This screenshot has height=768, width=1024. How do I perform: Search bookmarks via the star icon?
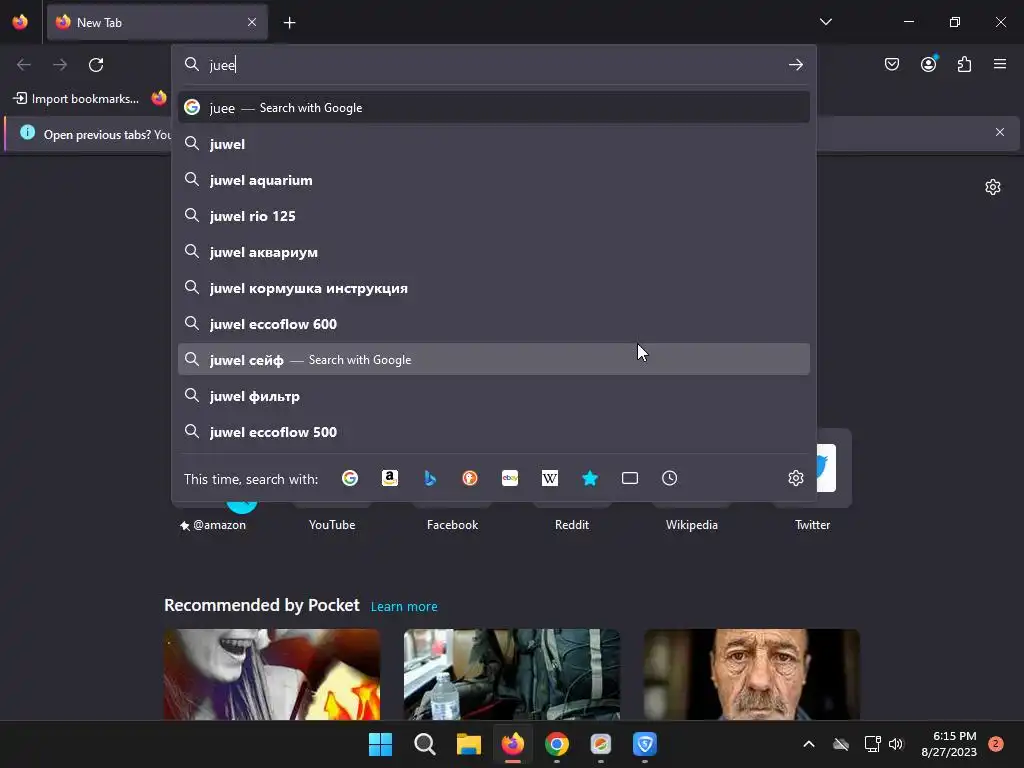(590, 478)
